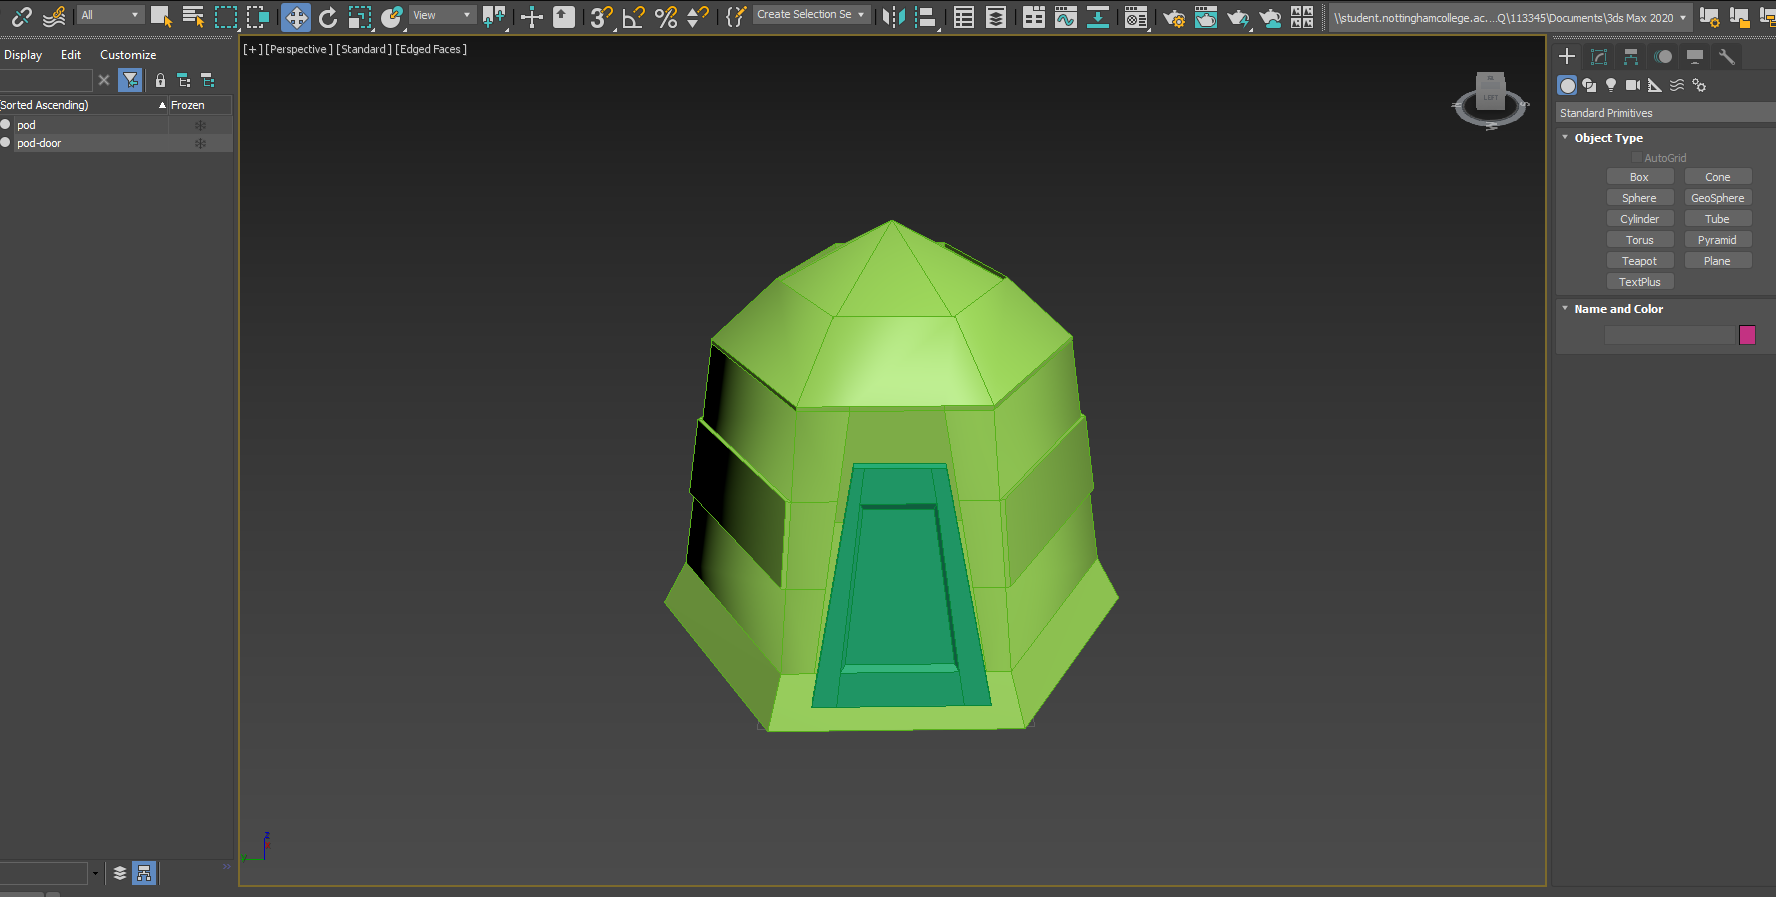The height and width of the screenshot is (897, 1776).
Task: Open the pink object color swatch
Action: [x=1747, y=335]
